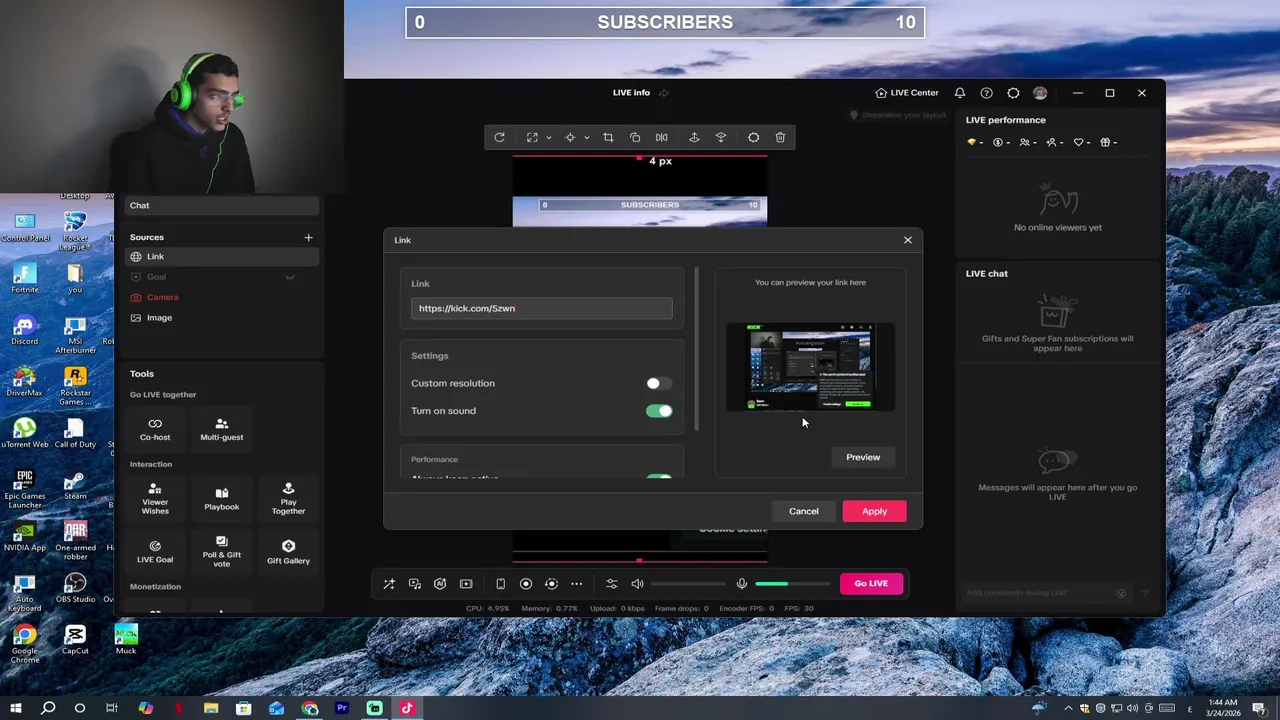Image resolution: width=1280 pixels, height=720 pixels.
Task: Expand the Goal source chevron
Action: click(x=290, y=277)
